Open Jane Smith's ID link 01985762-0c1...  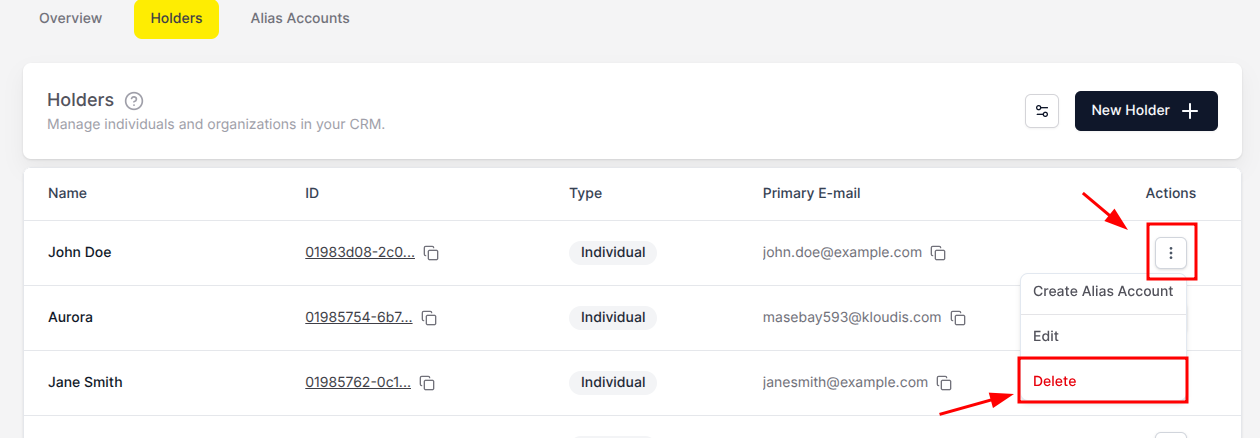(x=357, y=382)
